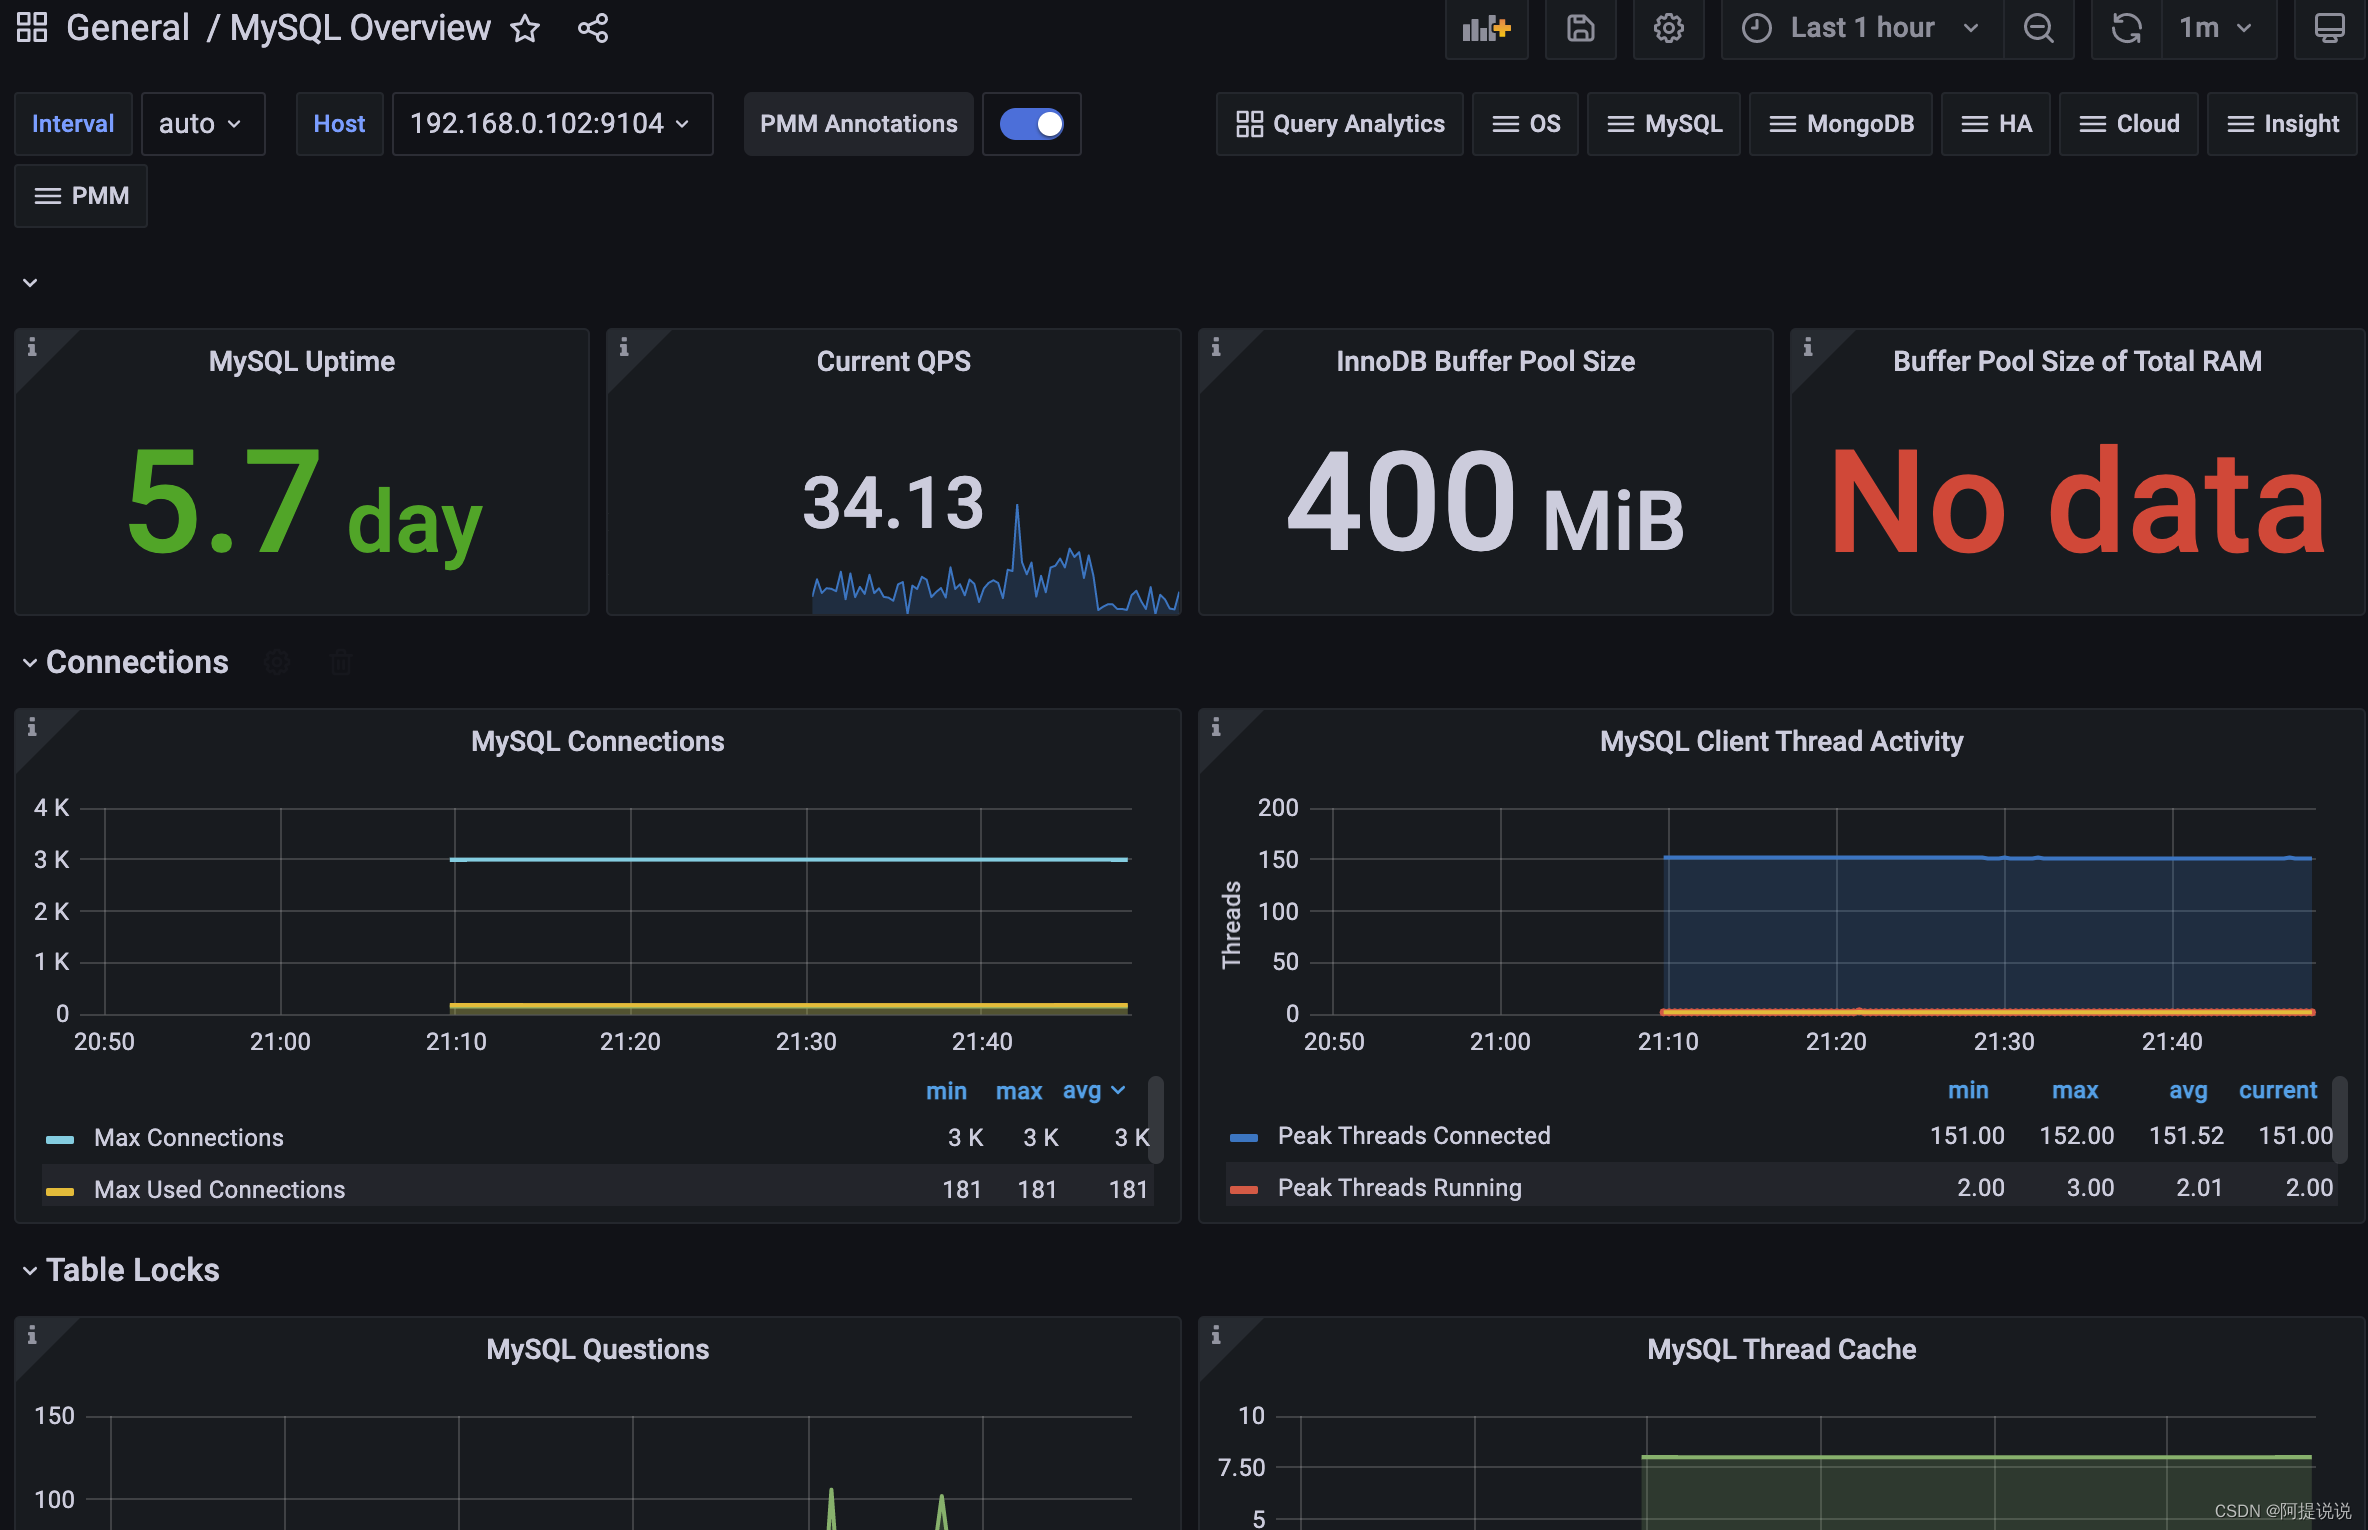This screenshot has width=2368, height=1530.
Task: Click Peak Threads Running red color swatch
Action: 1244,1189
